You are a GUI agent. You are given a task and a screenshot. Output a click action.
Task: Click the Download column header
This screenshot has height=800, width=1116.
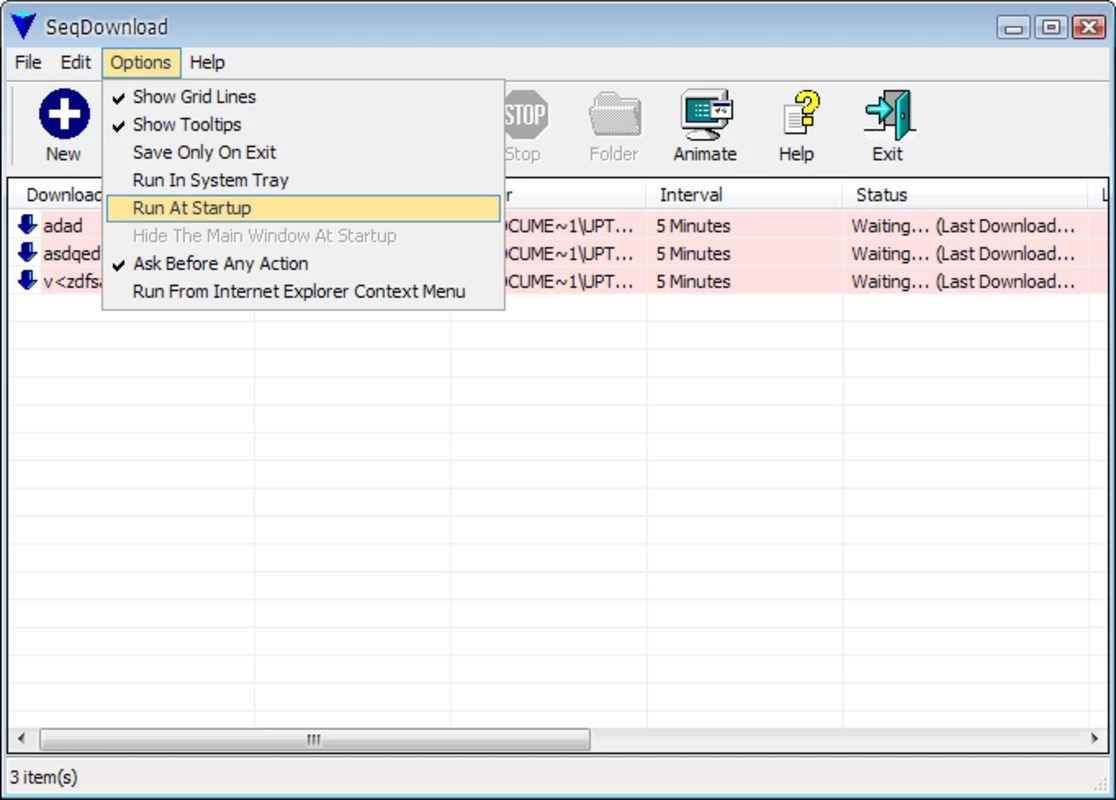tap(57, 195)
